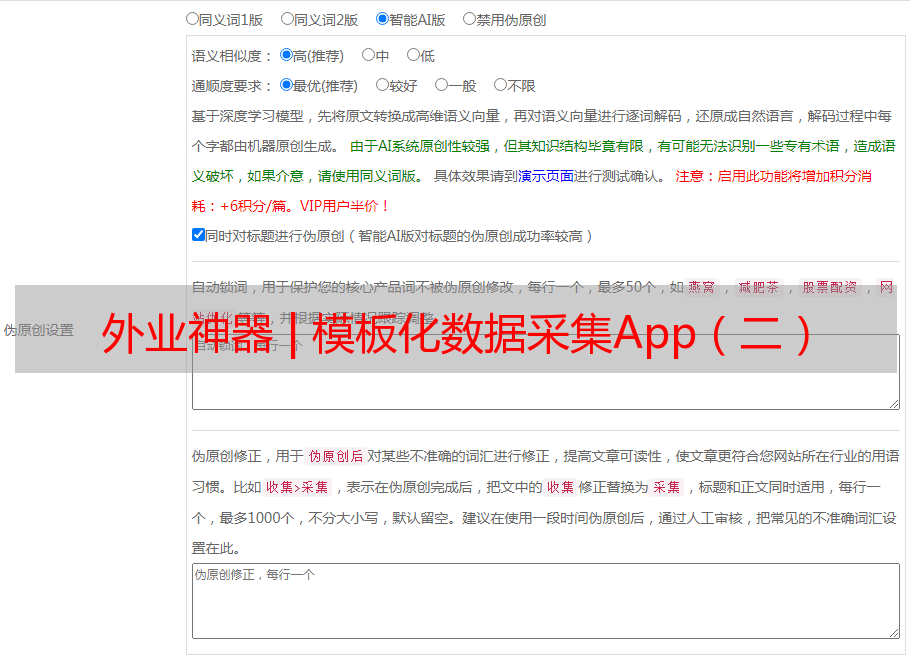Set 通顺度要求 to 一般

click(x=442, y=85)
